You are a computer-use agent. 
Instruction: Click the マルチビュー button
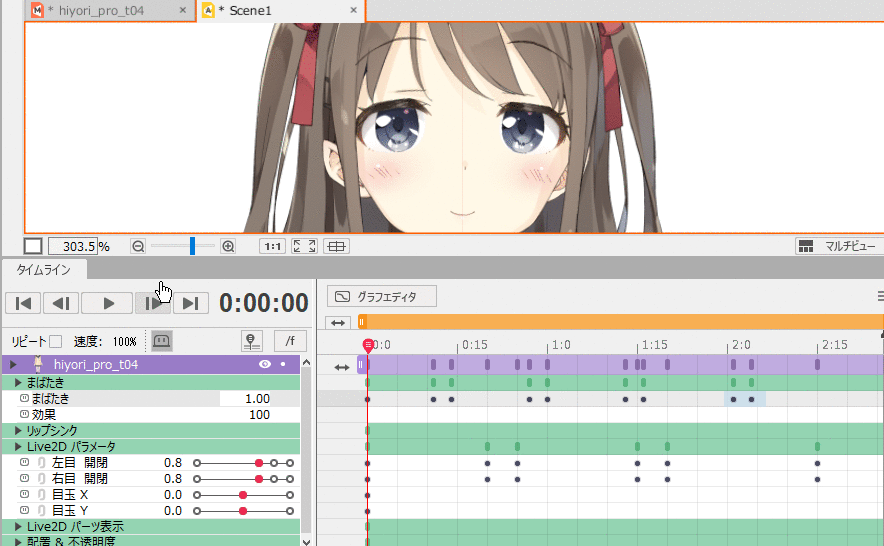click(x=838, y=246)
